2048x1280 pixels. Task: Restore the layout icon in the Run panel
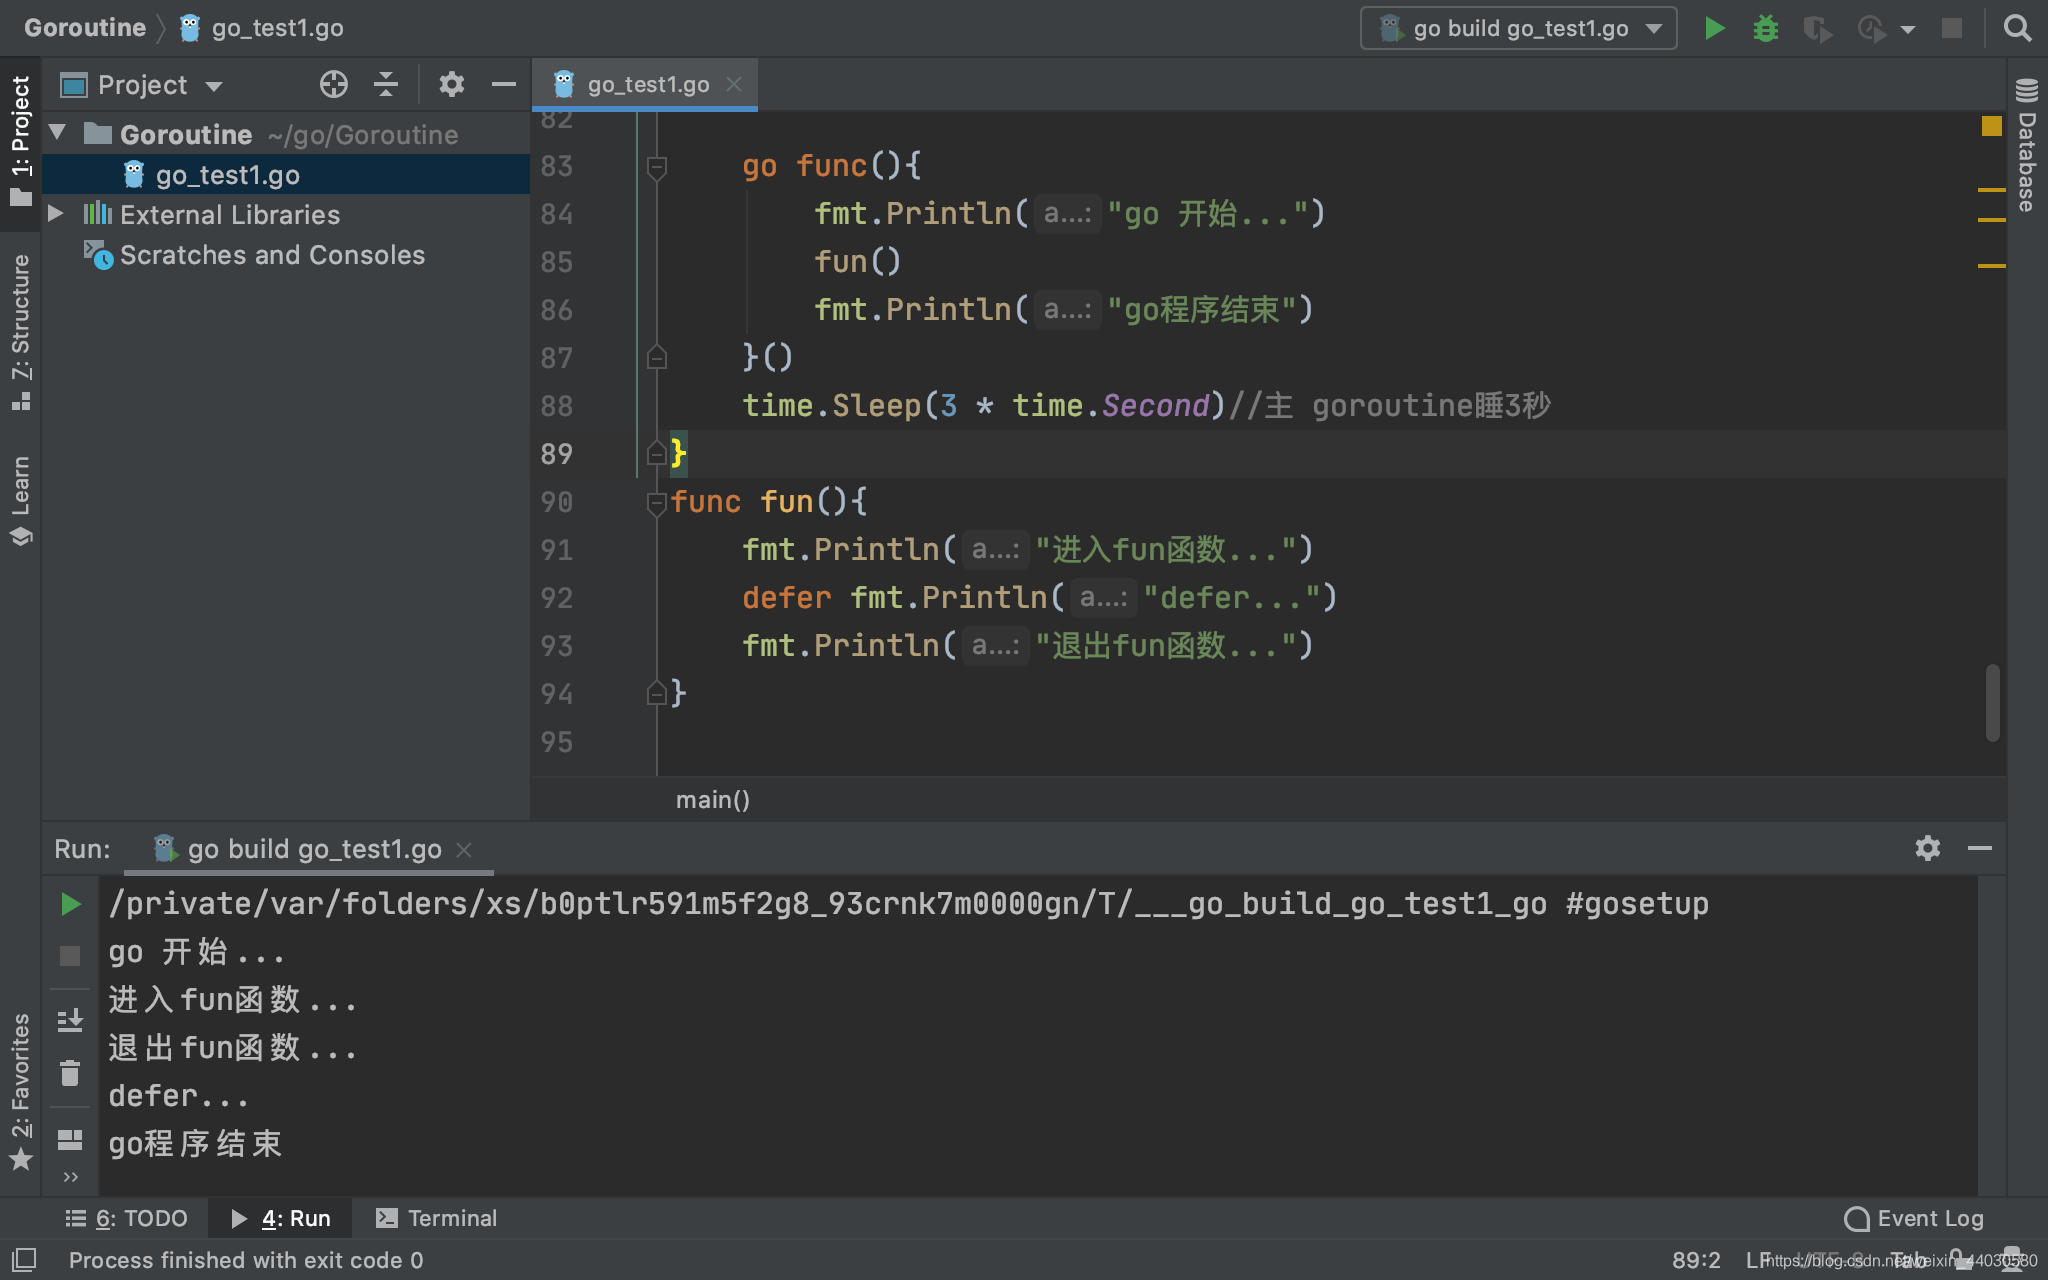coord(70,1139)
